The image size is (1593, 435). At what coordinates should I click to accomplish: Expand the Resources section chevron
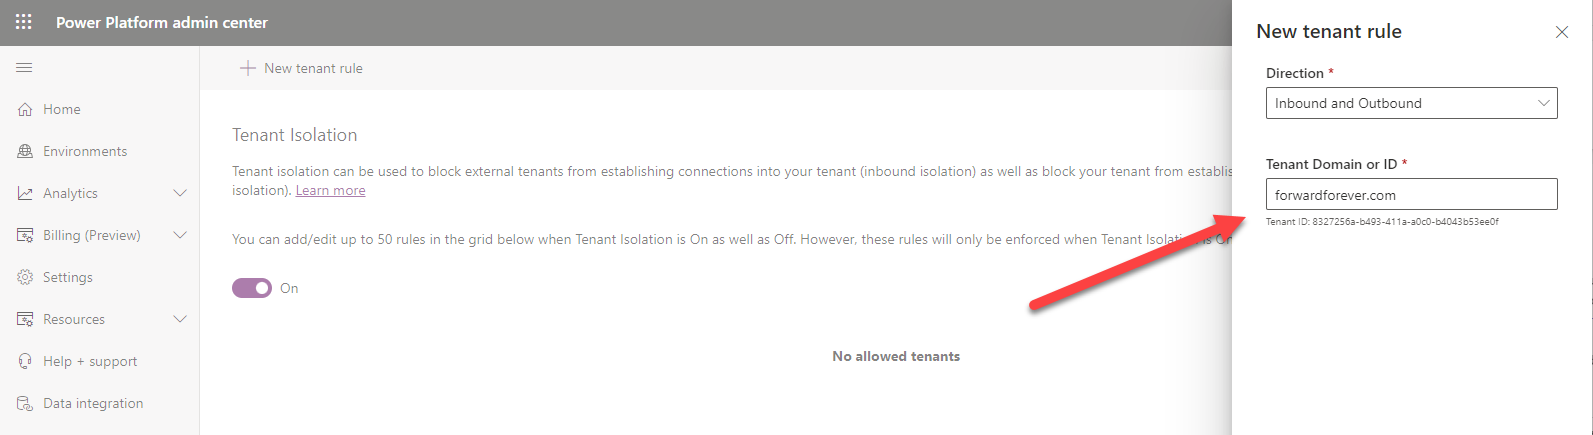(x=180, y=320)
